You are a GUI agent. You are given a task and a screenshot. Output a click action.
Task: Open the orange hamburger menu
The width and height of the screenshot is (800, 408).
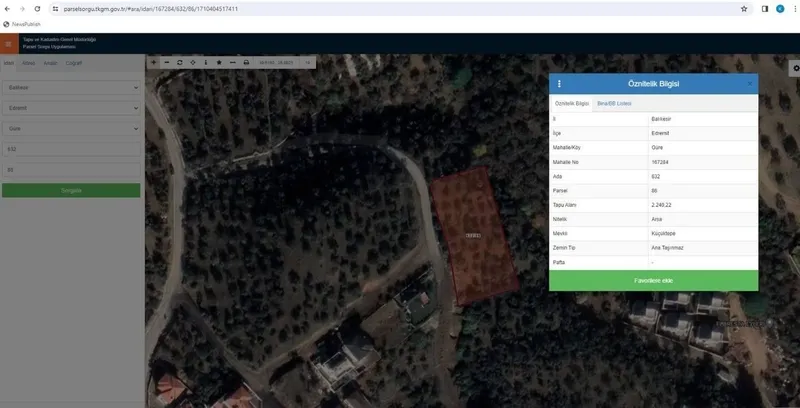point(8,44)
